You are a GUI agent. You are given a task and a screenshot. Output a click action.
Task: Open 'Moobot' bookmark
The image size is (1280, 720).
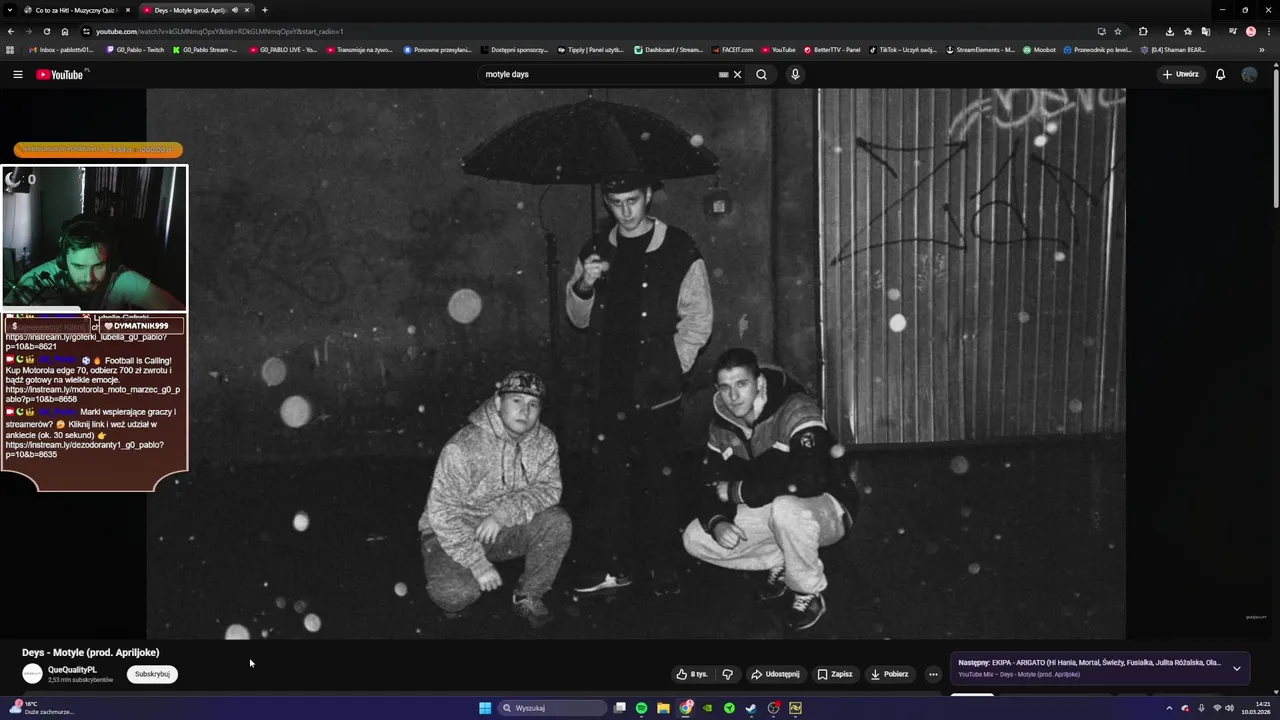click(x=1039, y=49)
